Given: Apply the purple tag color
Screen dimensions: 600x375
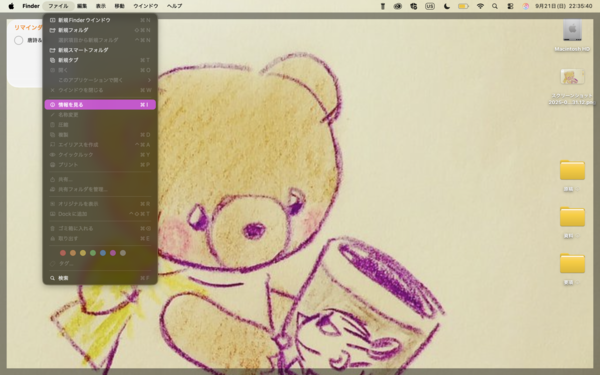Looking at the screenshot, I should click(x=112, y=253).
